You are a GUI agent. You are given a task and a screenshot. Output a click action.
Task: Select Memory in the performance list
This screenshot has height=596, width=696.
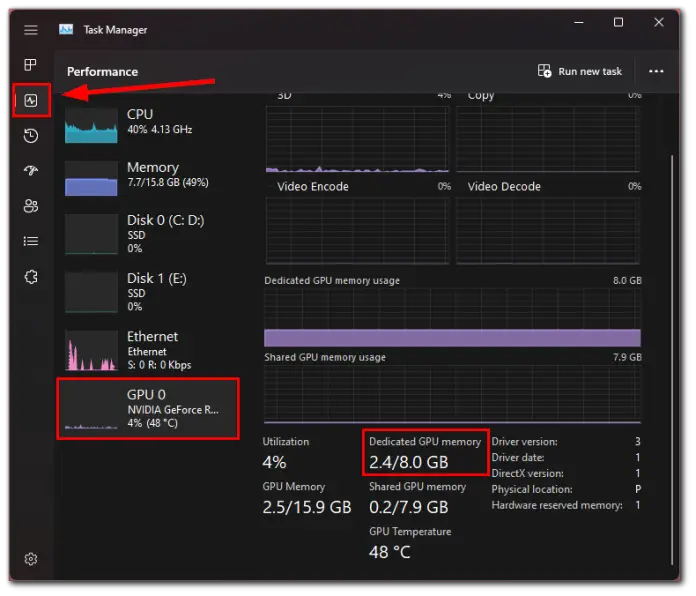pos(150,176)
